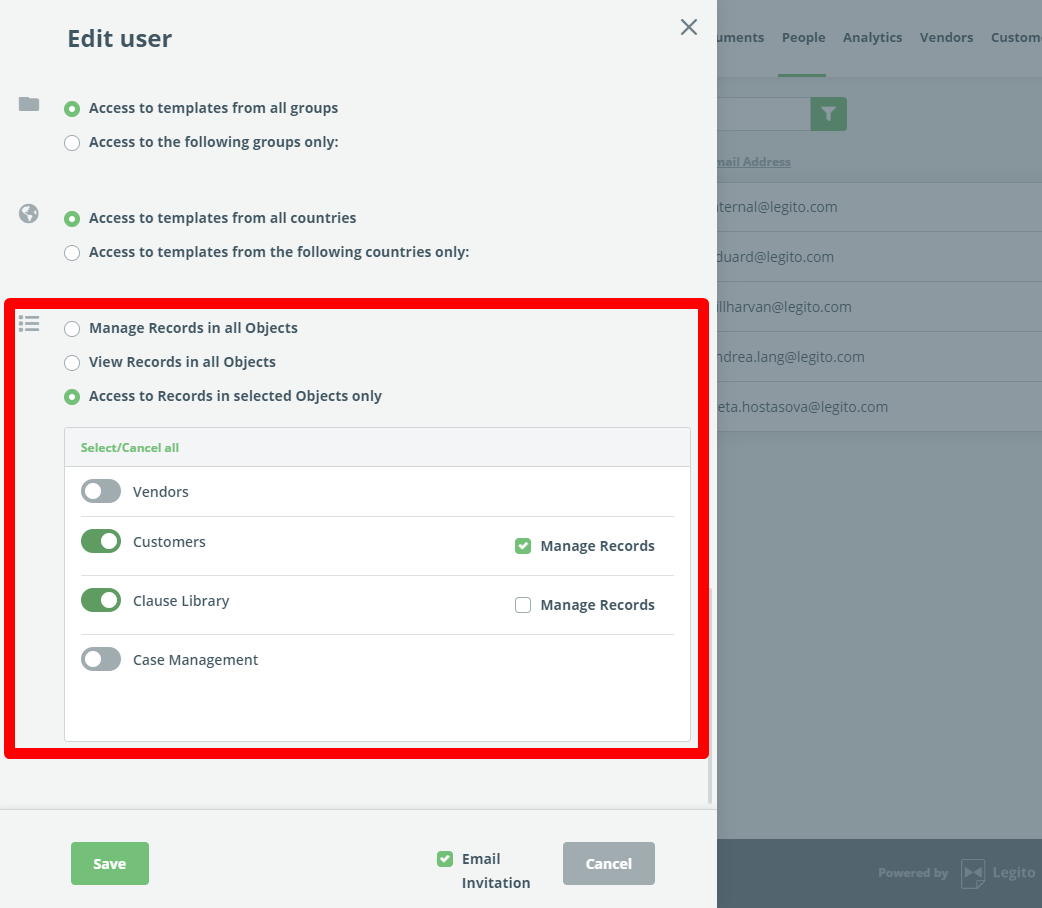Click the Legito logo in footer

pyautogui.click(x=998, y=873)
